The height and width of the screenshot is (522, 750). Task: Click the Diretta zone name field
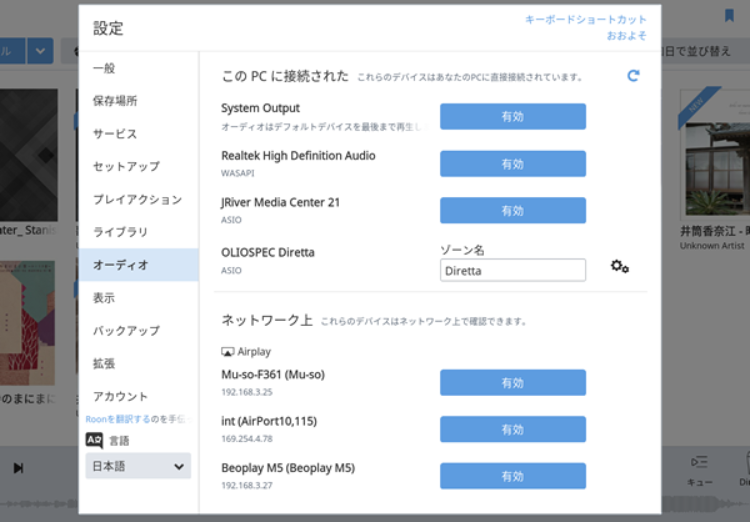(513, 270)
